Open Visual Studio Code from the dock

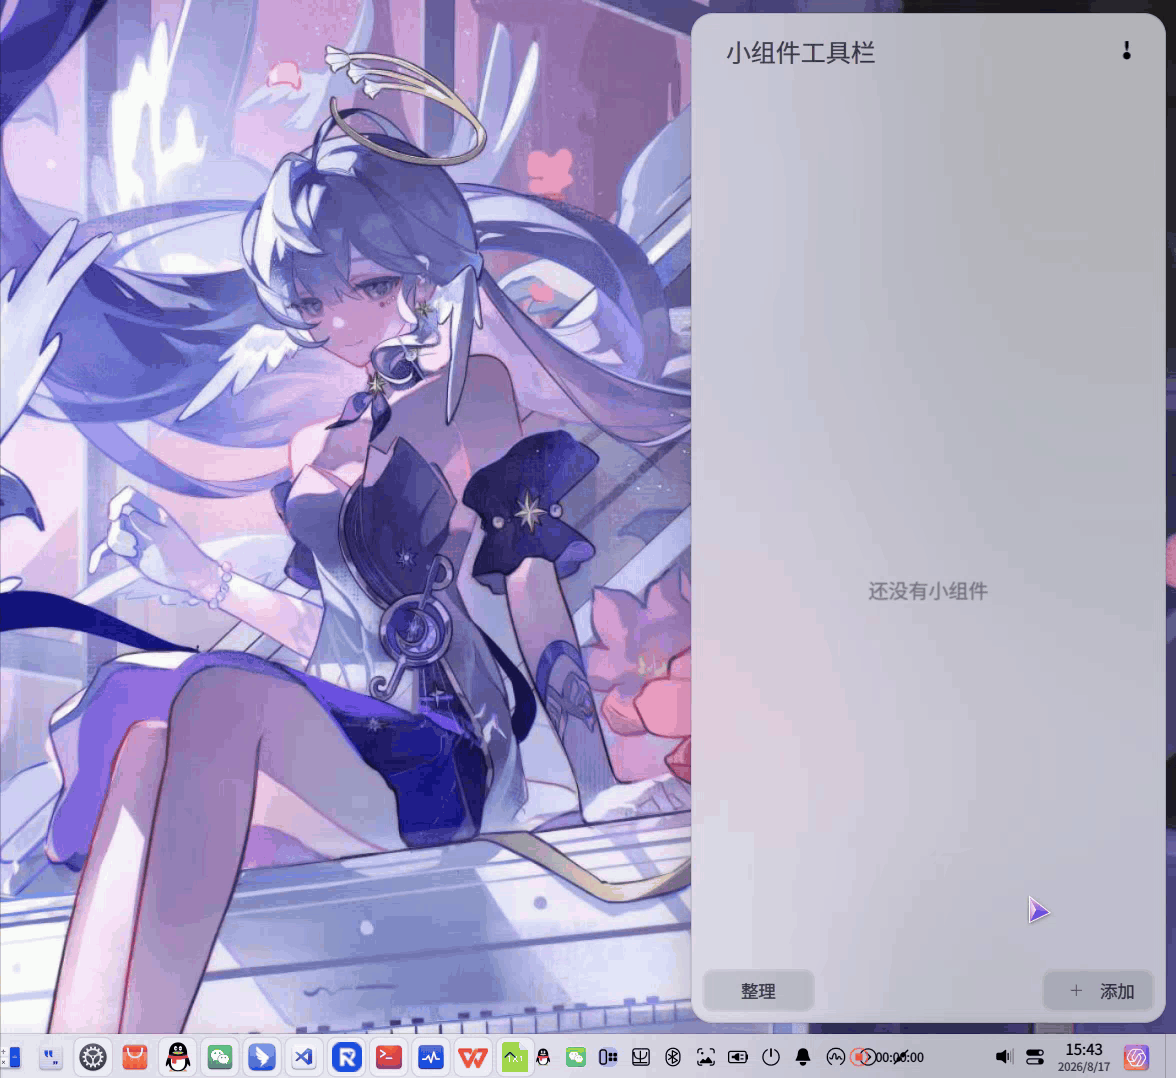[x=304, y=1057]
